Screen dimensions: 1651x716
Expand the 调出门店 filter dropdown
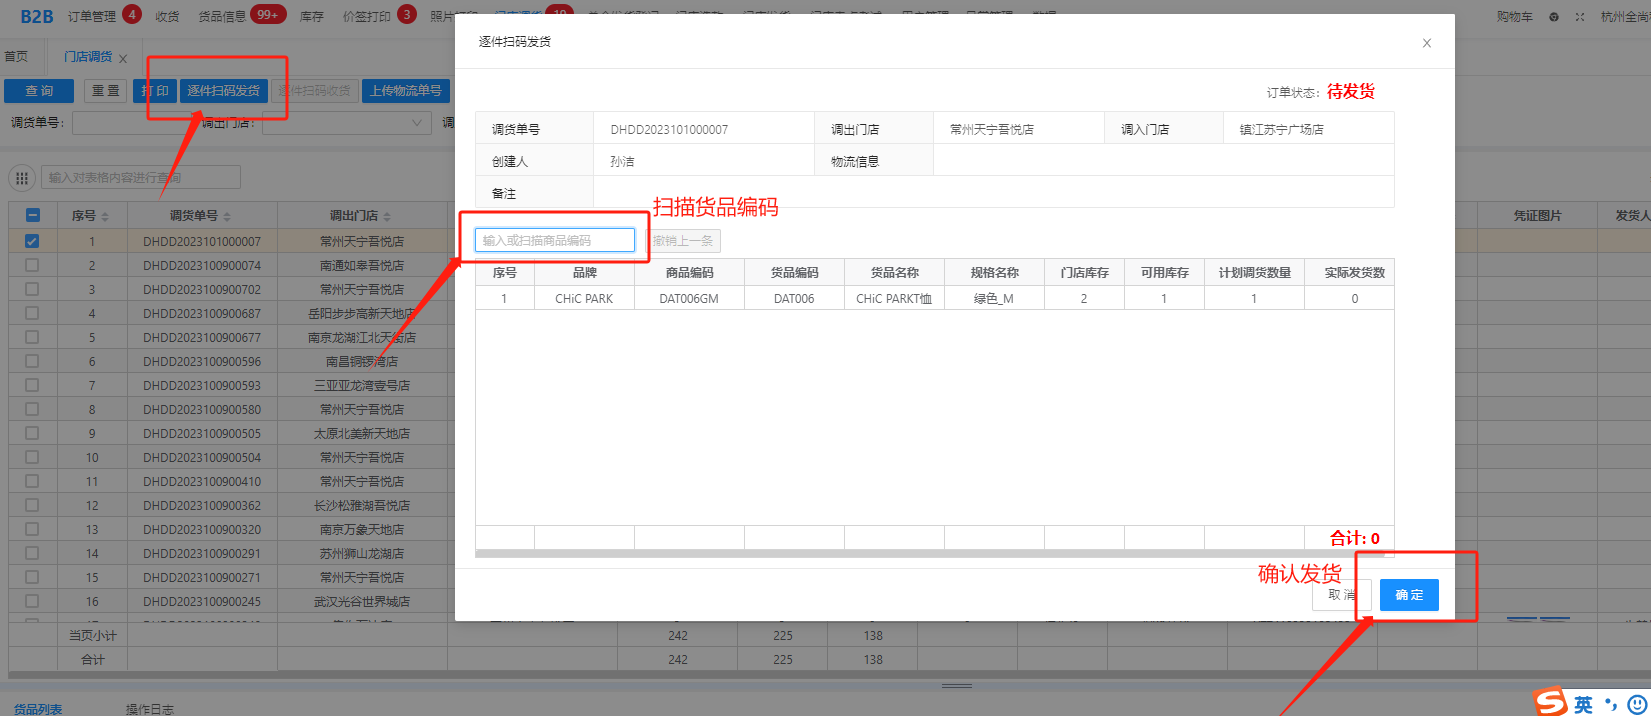pos(417,123)
